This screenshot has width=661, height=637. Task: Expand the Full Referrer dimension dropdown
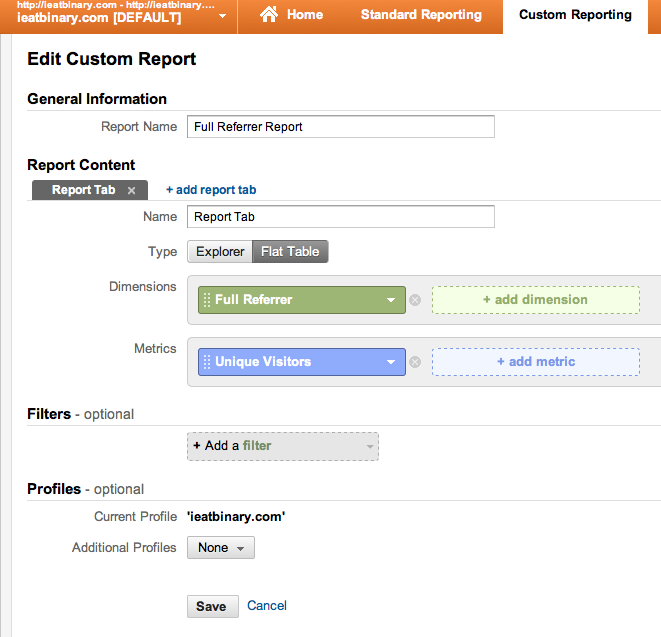click(391, 300)
